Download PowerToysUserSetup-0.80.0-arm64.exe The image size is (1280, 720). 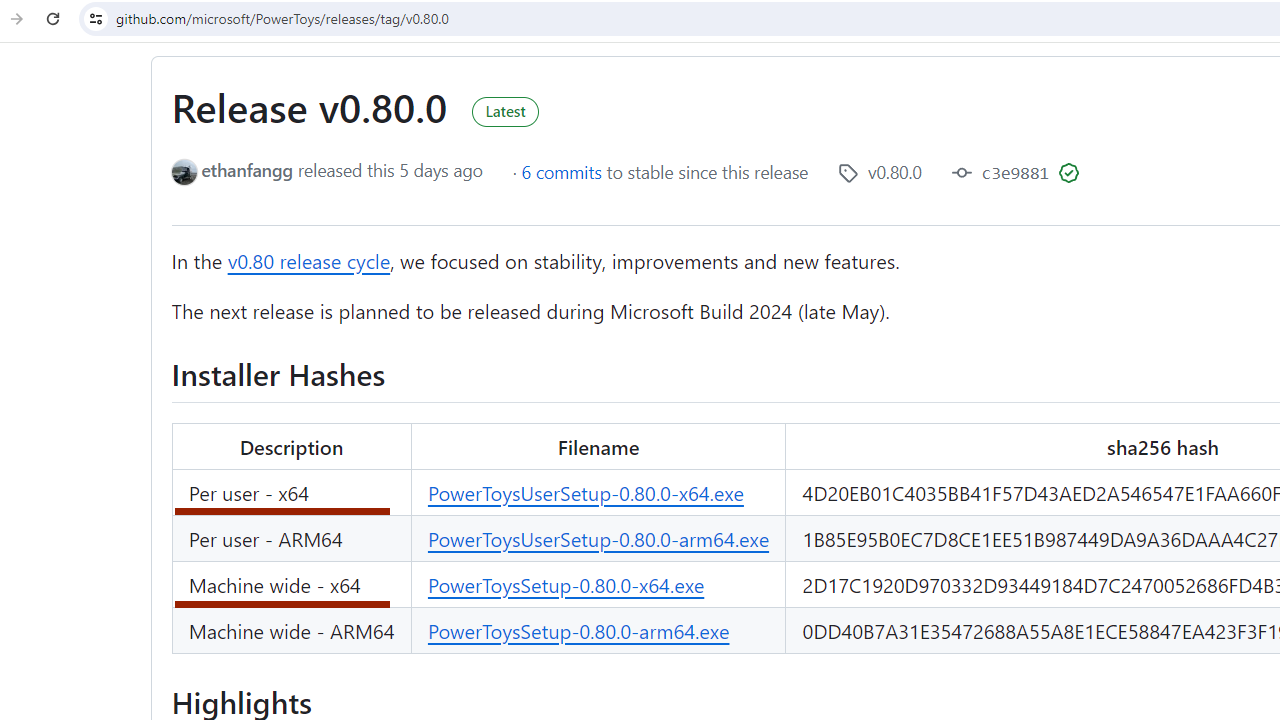(x=598, y=539)
